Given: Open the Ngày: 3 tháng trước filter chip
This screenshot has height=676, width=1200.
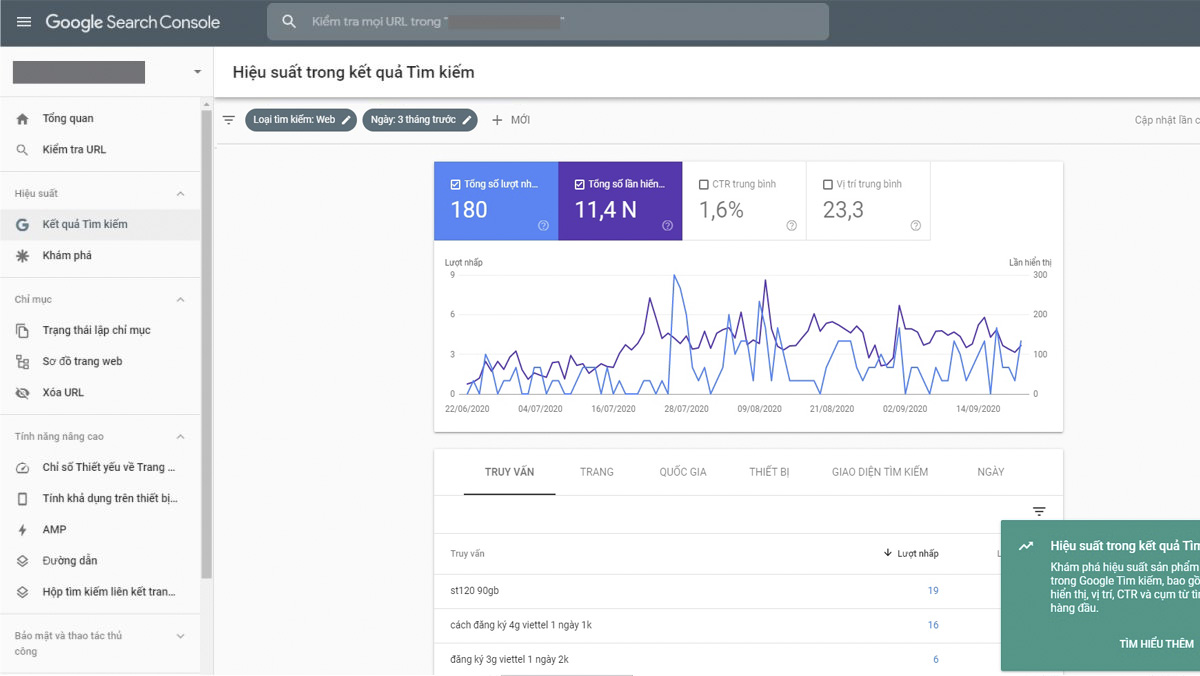Looking at the screenshot, I should 420,120.
